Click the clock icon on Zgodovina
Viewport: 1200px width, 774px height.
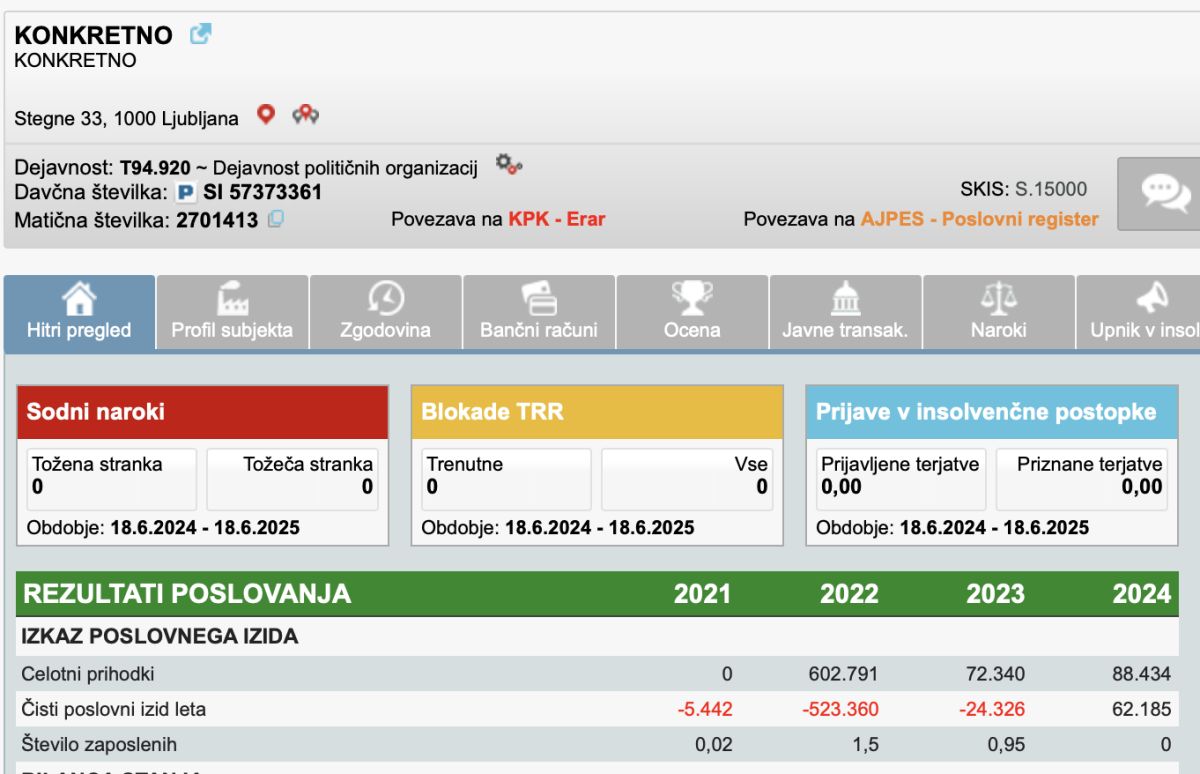point(386,297)
